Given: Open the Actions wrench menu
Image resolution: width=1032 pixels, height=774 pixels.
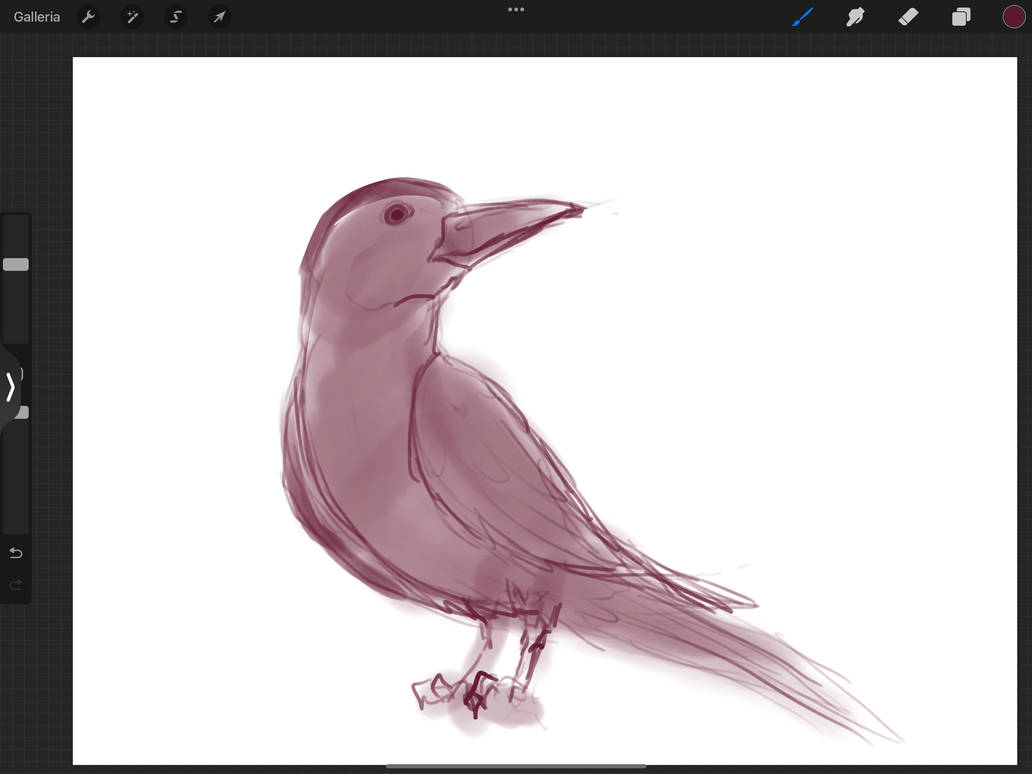Looking at the screenshot, I should 88,16.
